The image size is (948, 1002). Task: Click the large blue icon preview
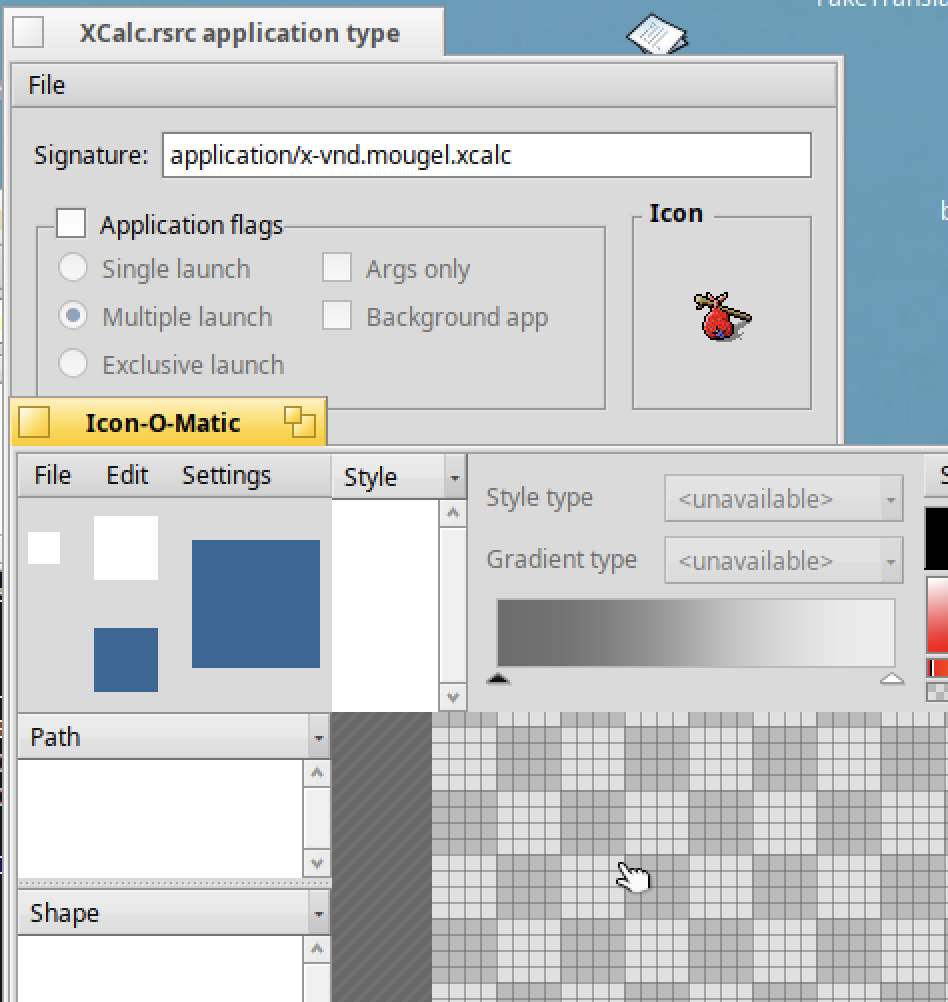(x=255, y=604)
